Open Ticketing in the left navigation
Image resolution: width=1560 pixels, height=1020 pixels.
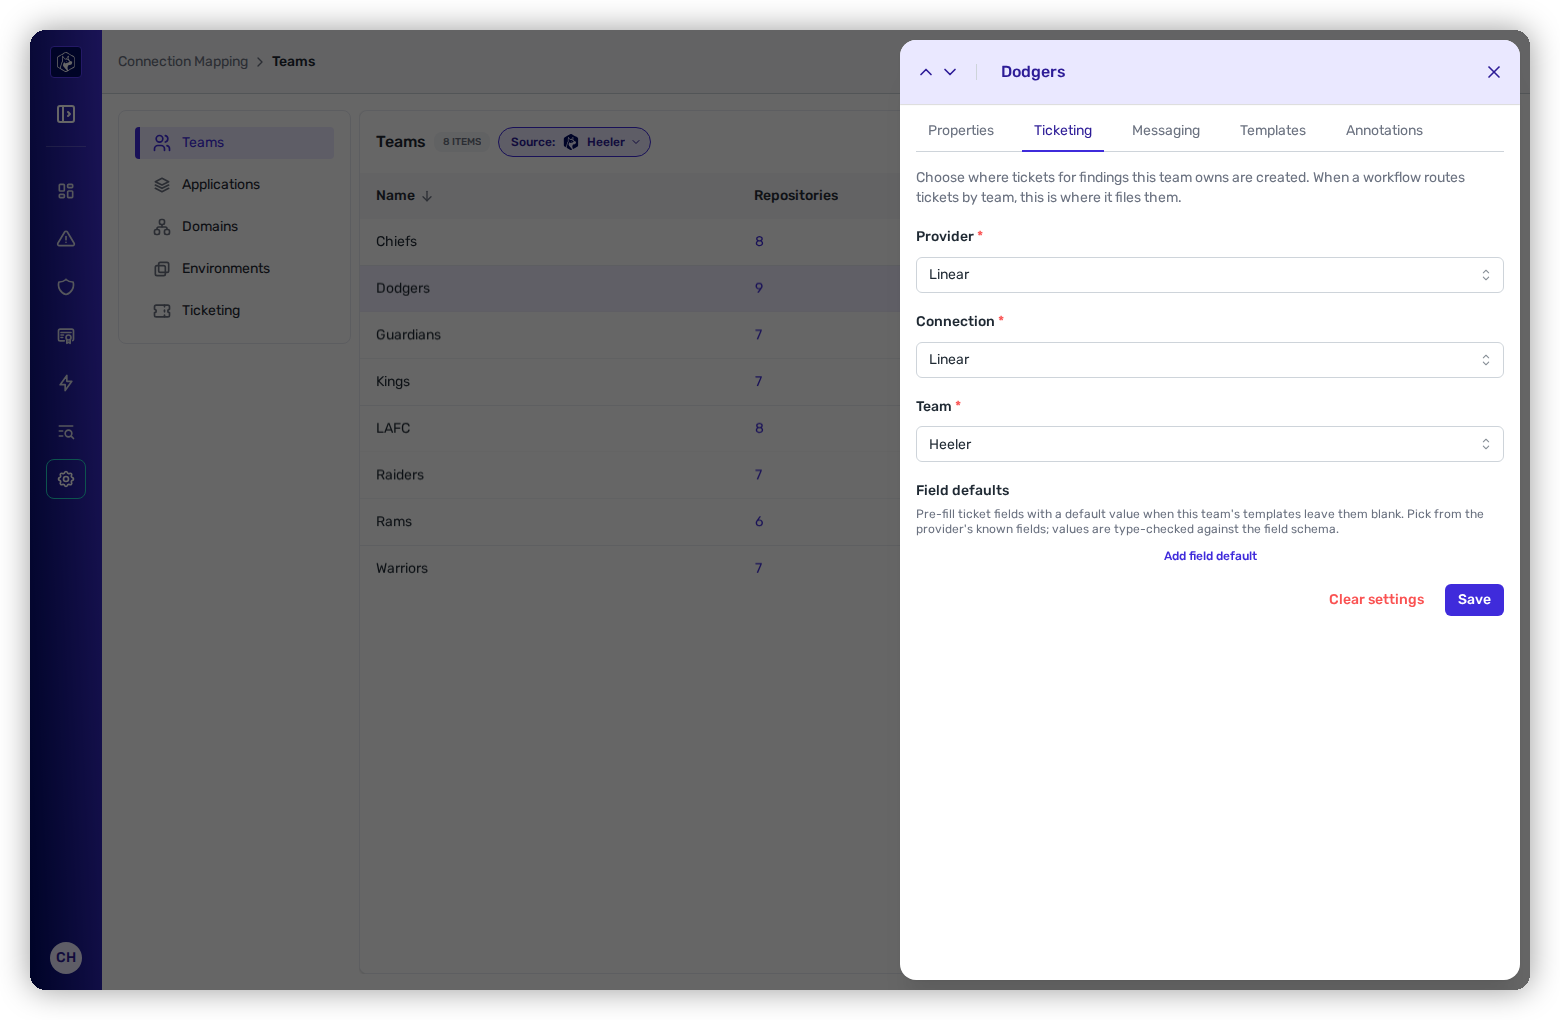pos(236,311)
